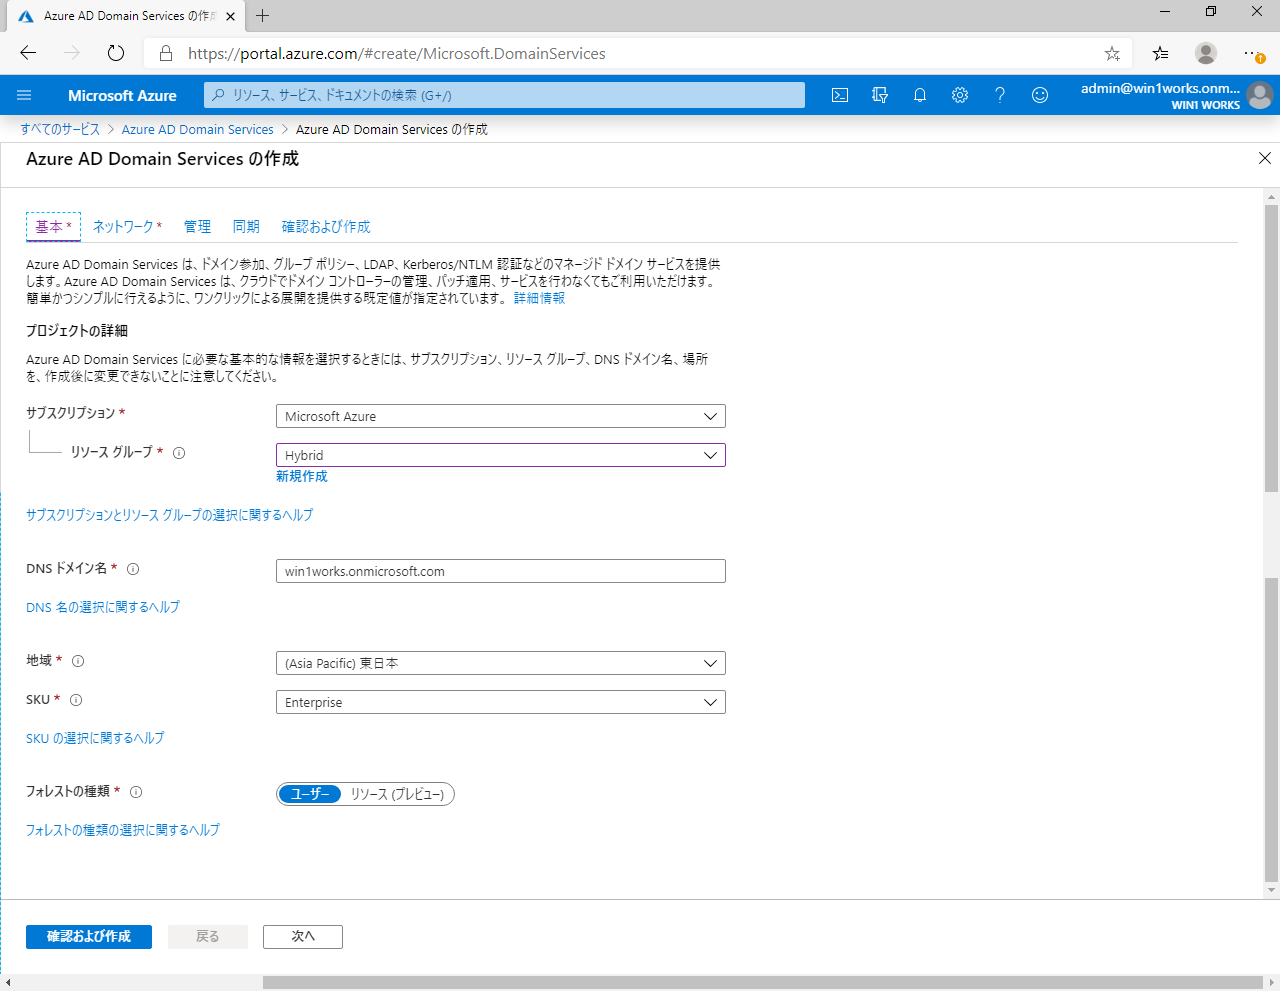Click the Azure resource search box
1280x996 pixels.
click(x=504, y=95)
